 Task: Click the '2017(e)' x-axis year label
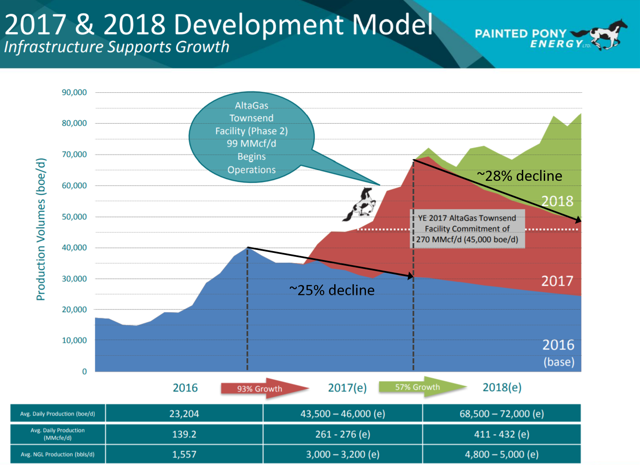click(347, 388)
